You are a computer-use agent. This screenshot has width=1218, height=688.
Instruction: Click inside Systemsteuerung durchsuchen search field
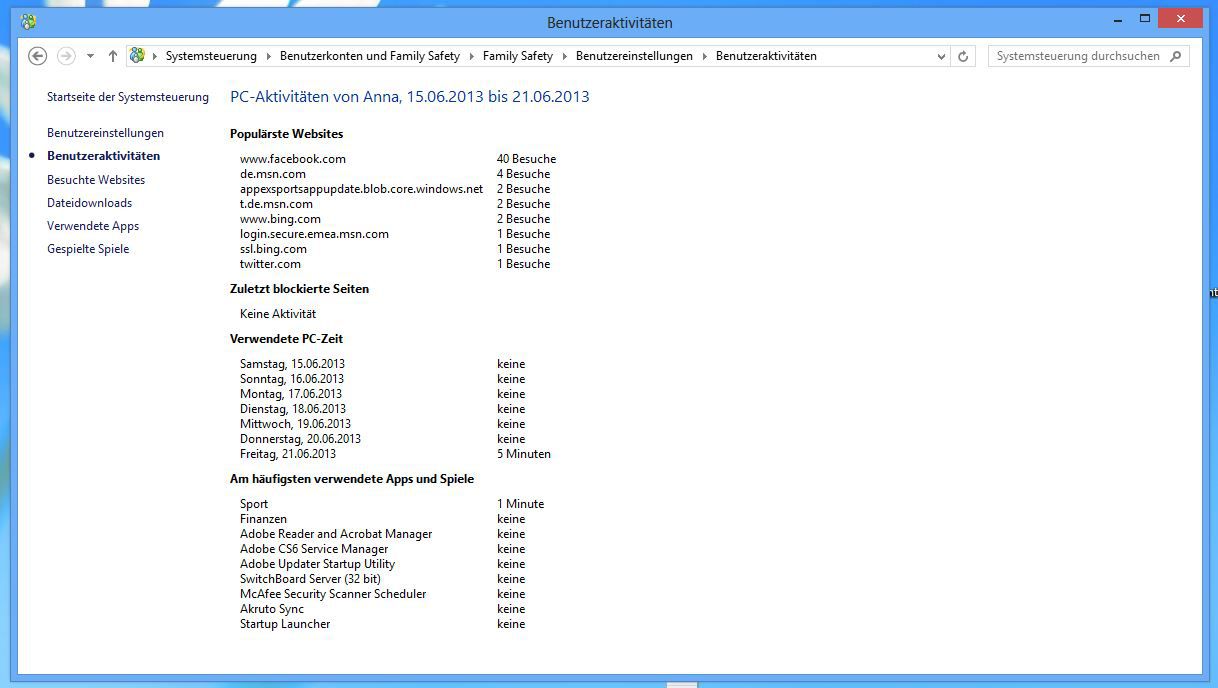[1078, 56]
